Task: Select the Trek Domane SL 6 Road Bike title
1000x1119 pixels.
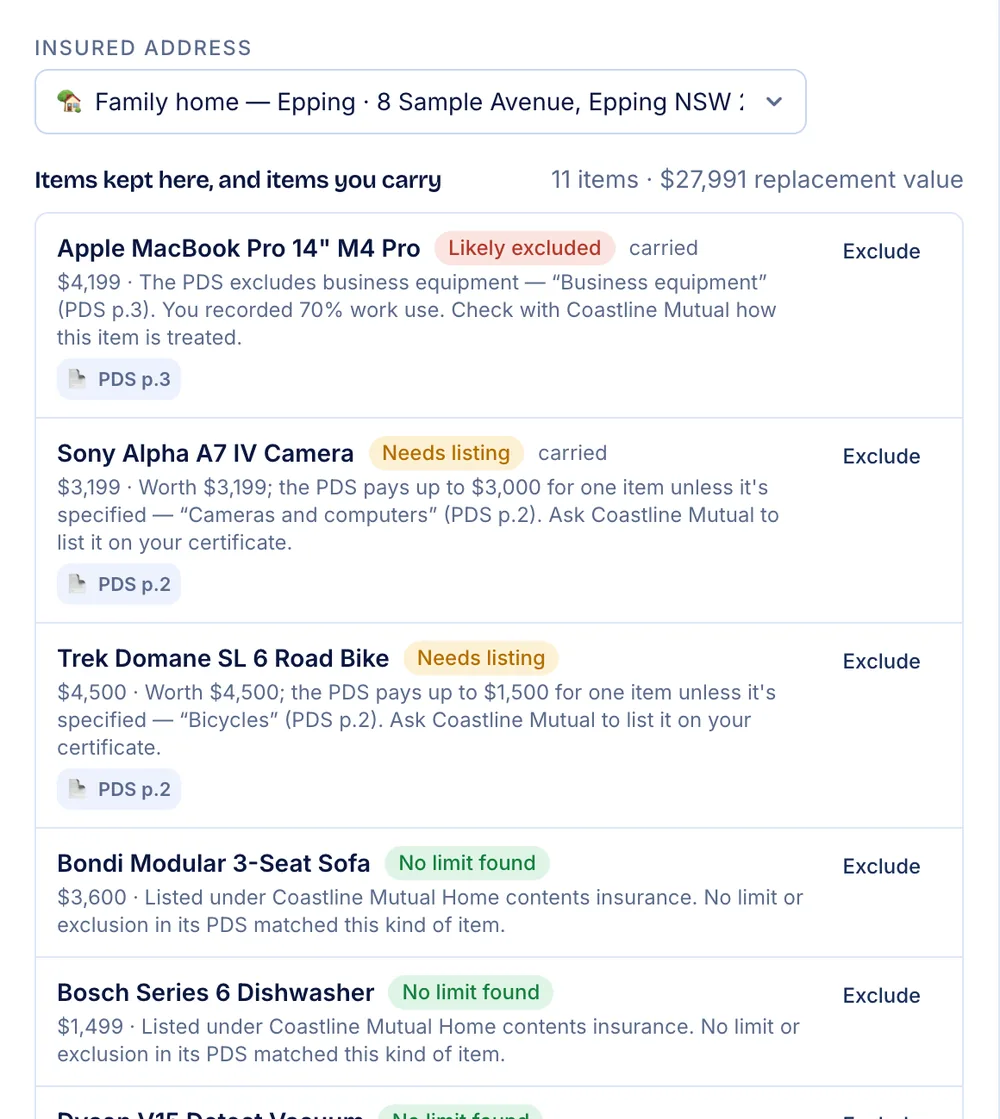Action: (x=223, y=658)
